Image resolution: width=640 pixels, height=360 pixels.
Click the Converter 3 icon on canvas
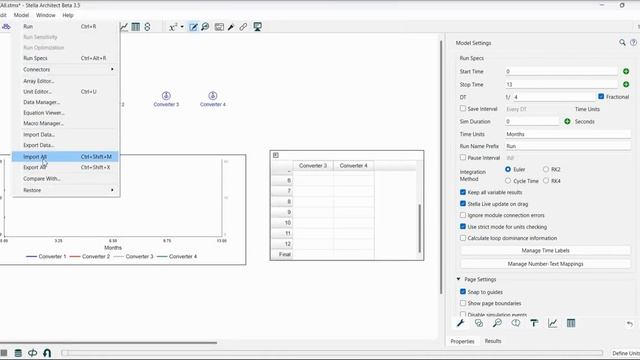(x=166, y=96)
